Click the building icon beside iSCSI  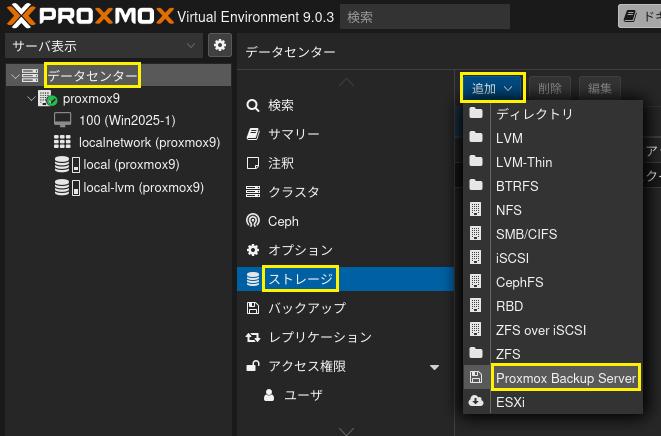point(476,257)
